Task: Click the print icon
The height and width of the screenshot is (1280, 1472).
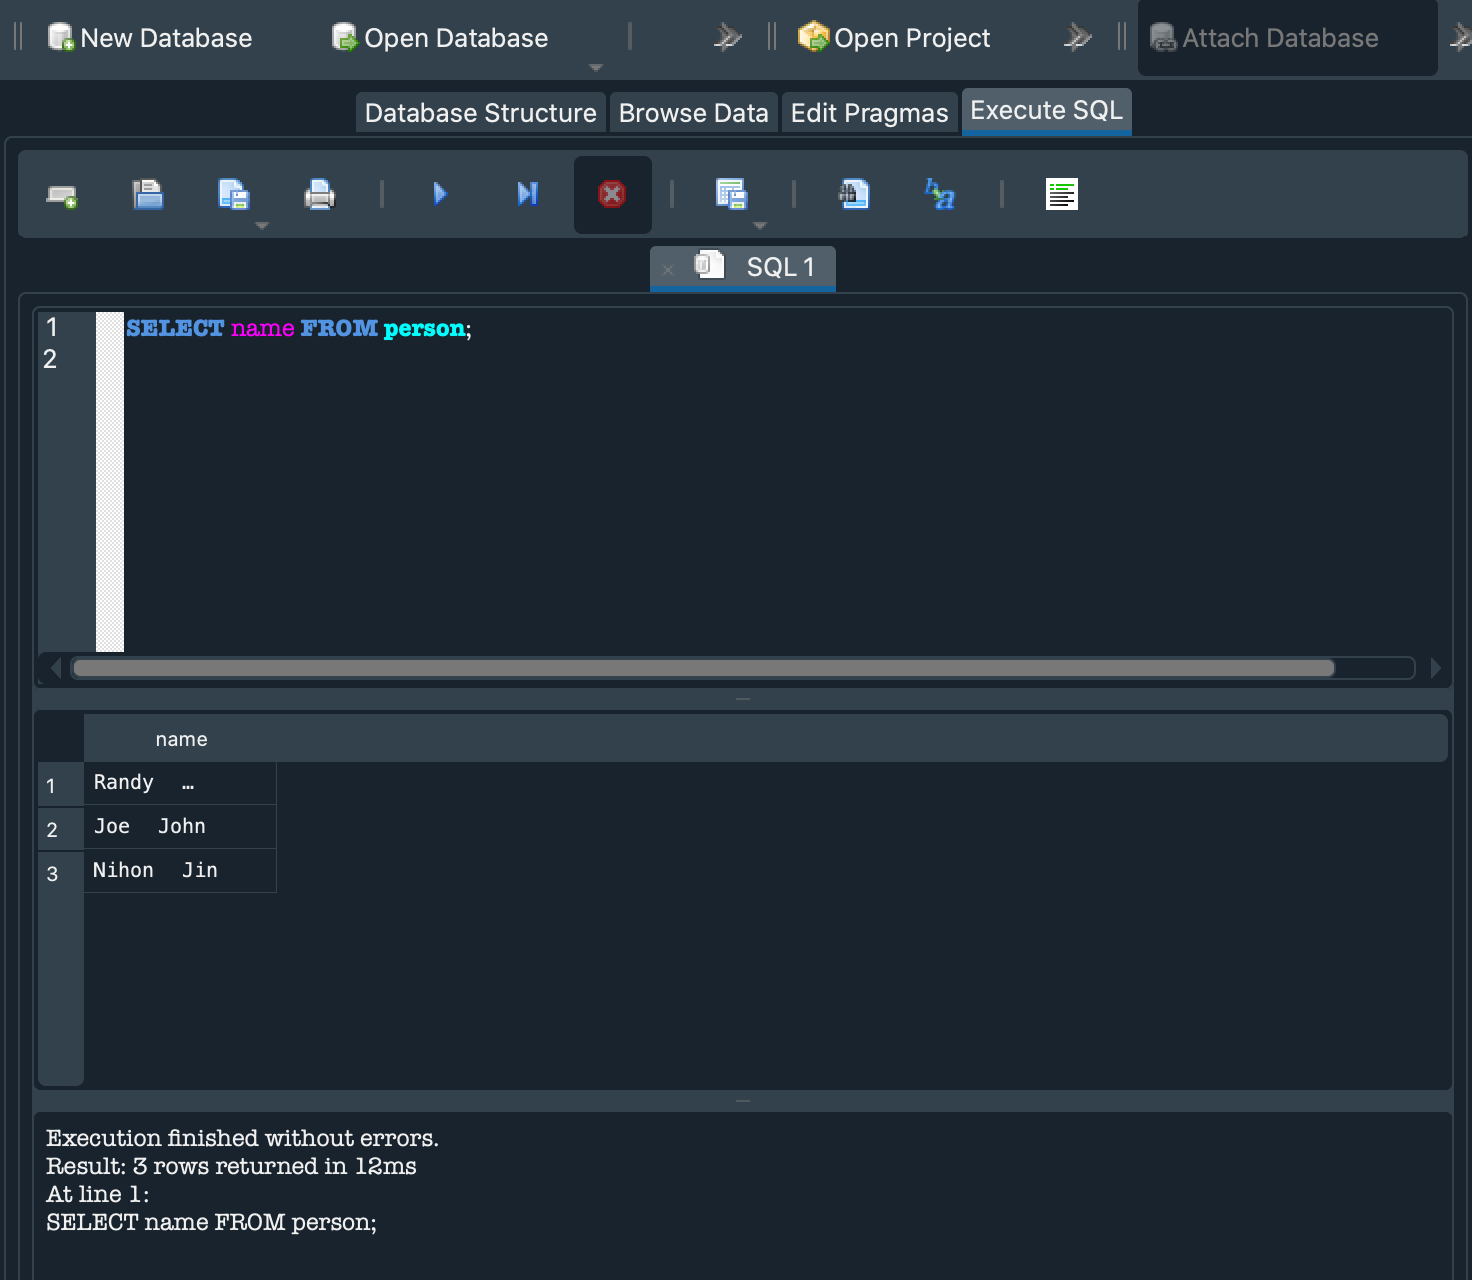Action: pyautogui.click(x=320, y=194)
